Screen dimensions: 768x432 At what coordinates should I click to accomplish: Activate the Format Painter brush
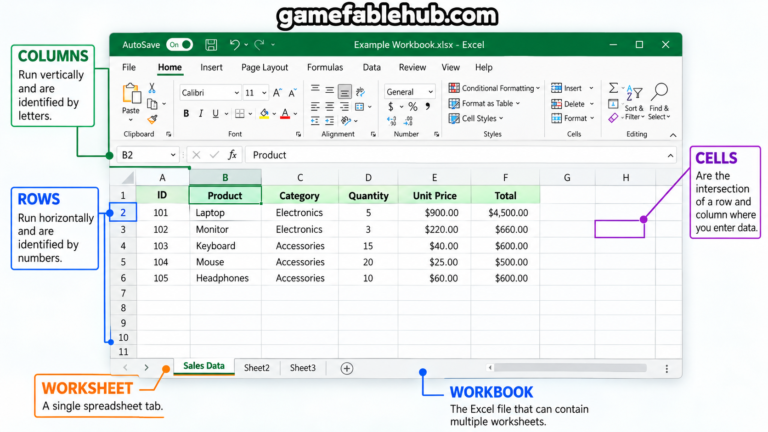pyautogui.click(x=152, y=119)
